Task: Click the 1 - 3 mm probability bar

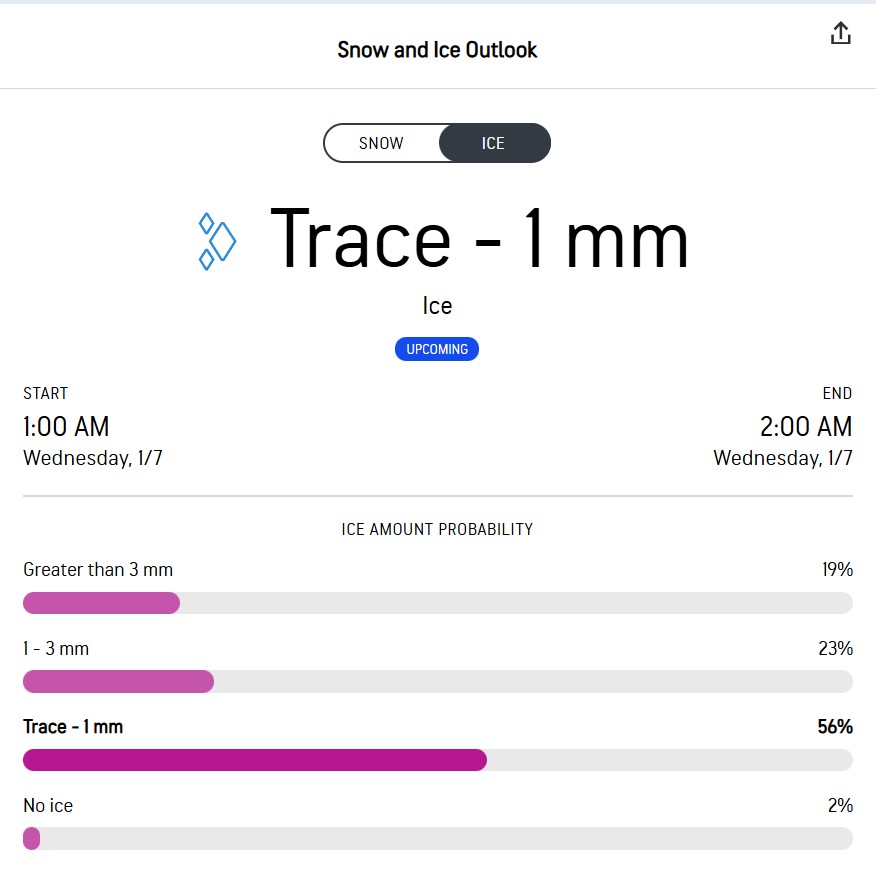Action: tap(437, 681)
